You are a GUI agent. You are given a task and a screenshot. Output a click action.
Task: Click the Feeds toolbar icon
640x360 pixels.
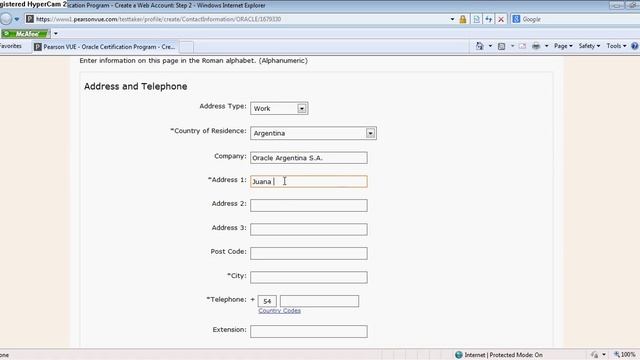click(501, 46)
